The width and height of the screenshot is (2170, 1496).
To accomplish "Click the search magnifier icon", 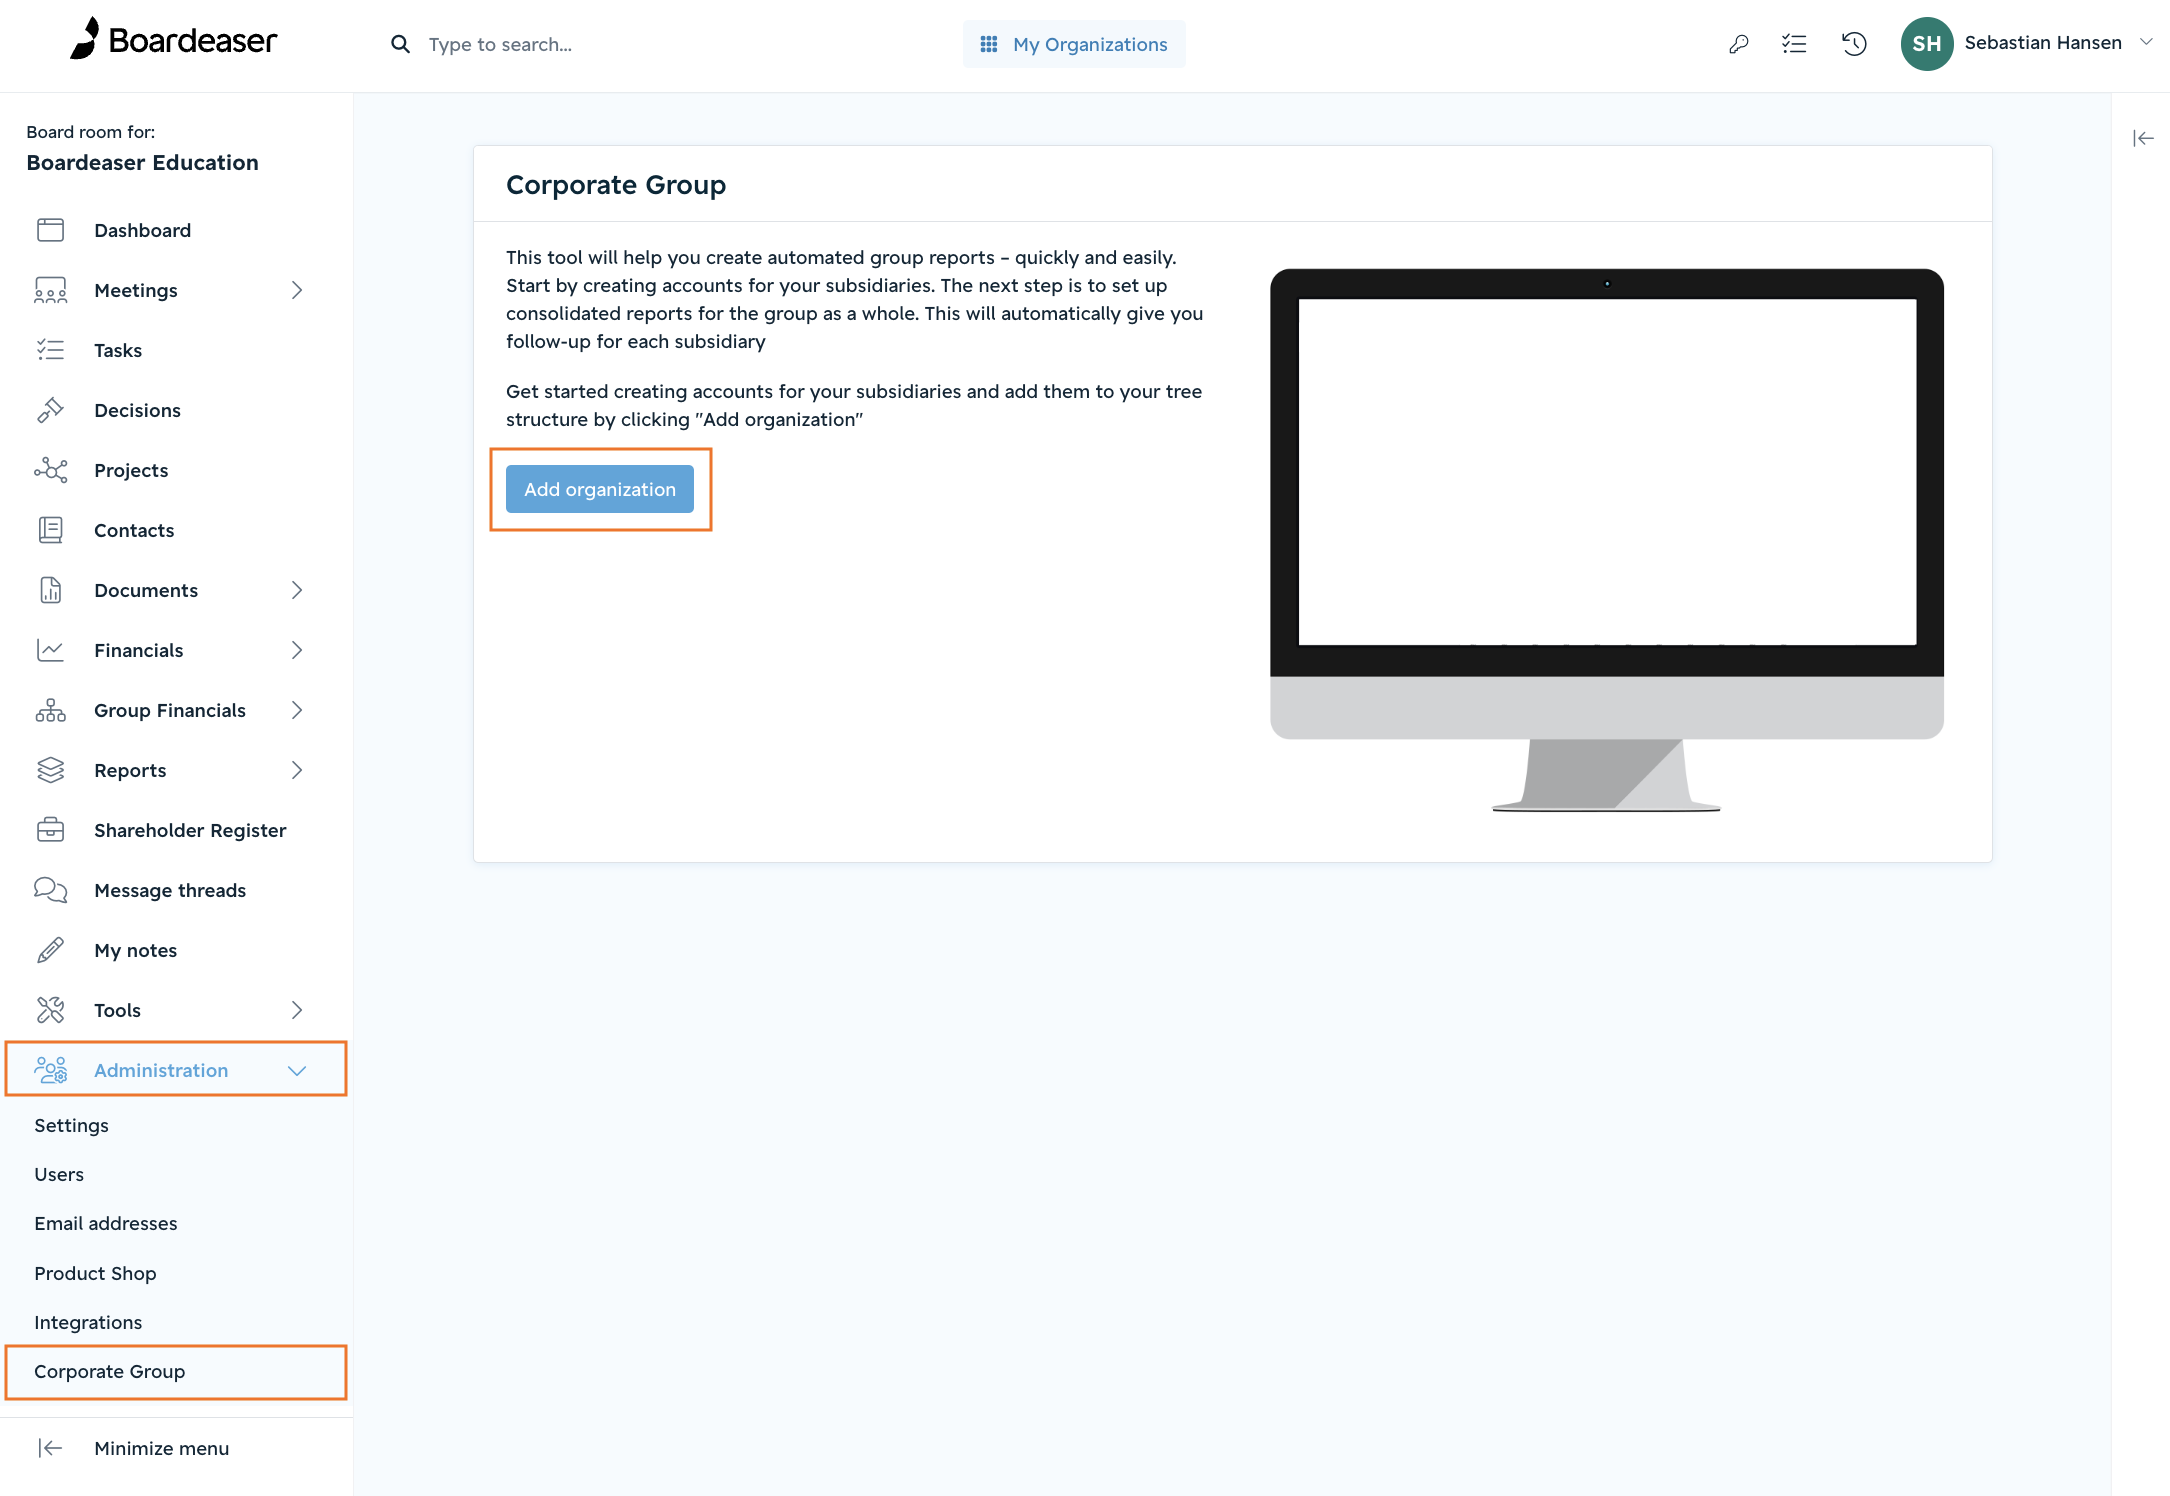I will tap(400, 44).
